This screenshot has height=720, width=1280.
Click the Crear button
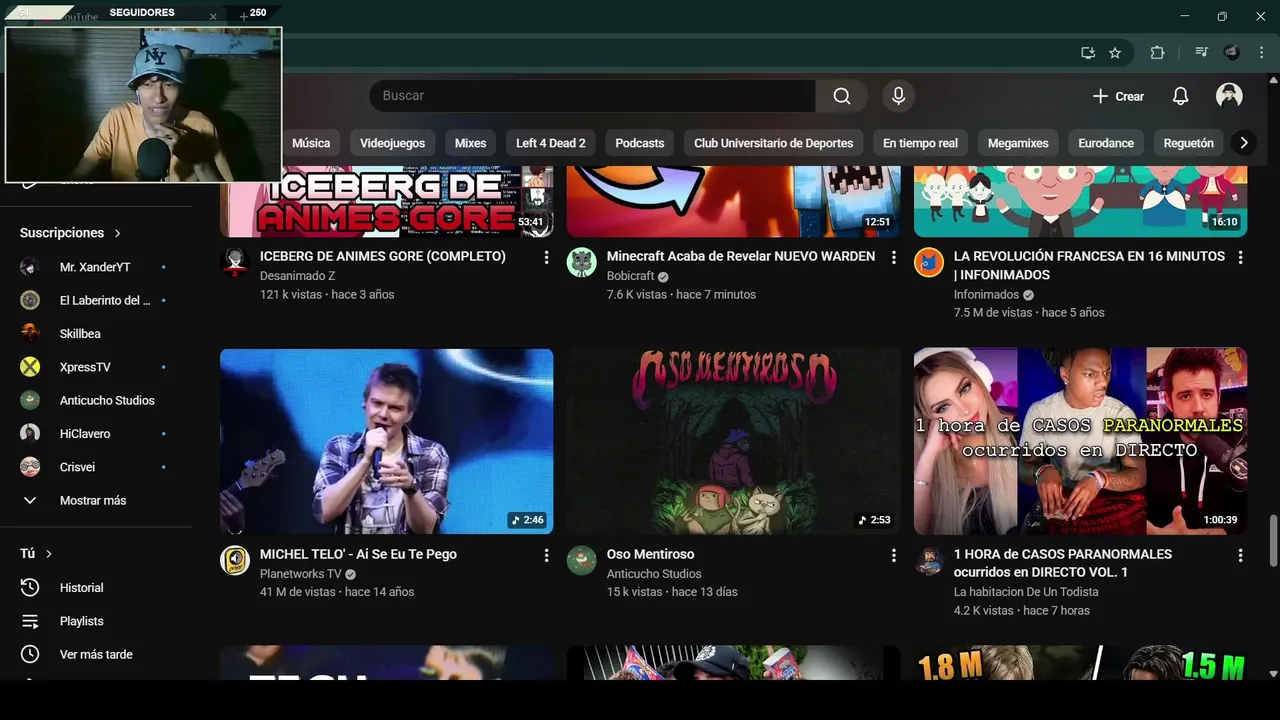click(x=1118, y=96)
